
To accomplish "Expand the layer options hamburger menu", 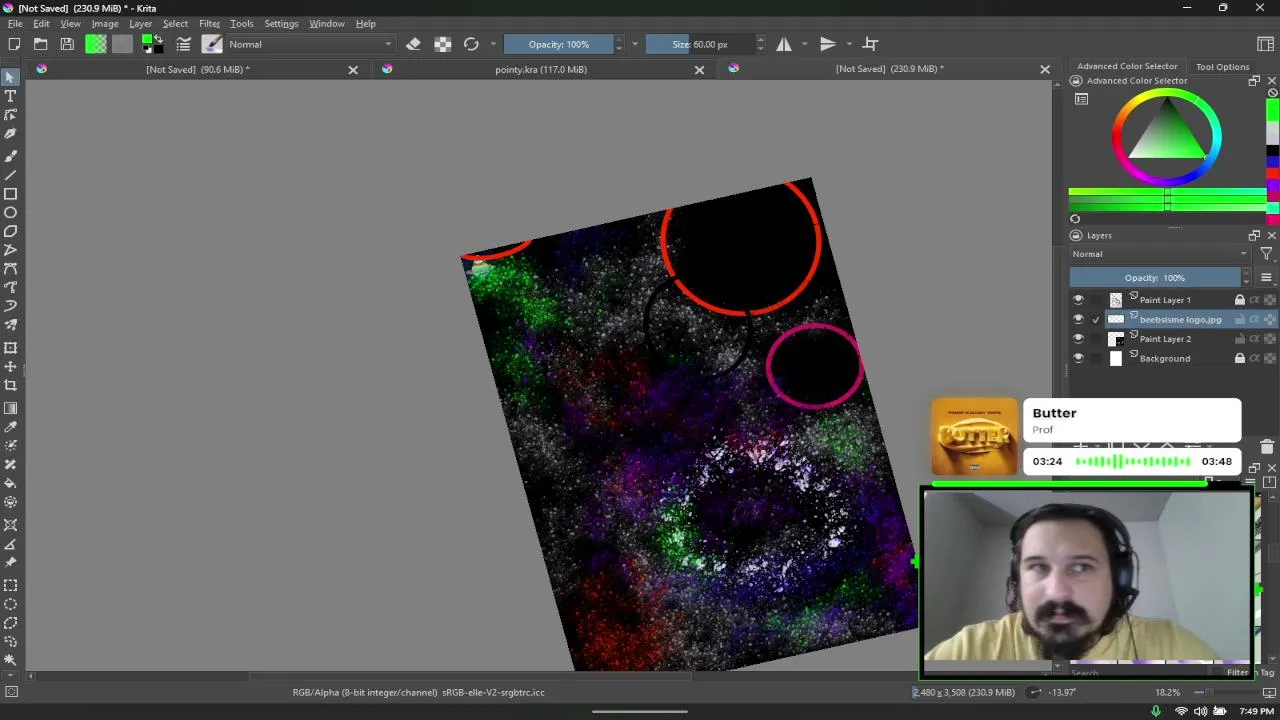I will coord(1266,278).
